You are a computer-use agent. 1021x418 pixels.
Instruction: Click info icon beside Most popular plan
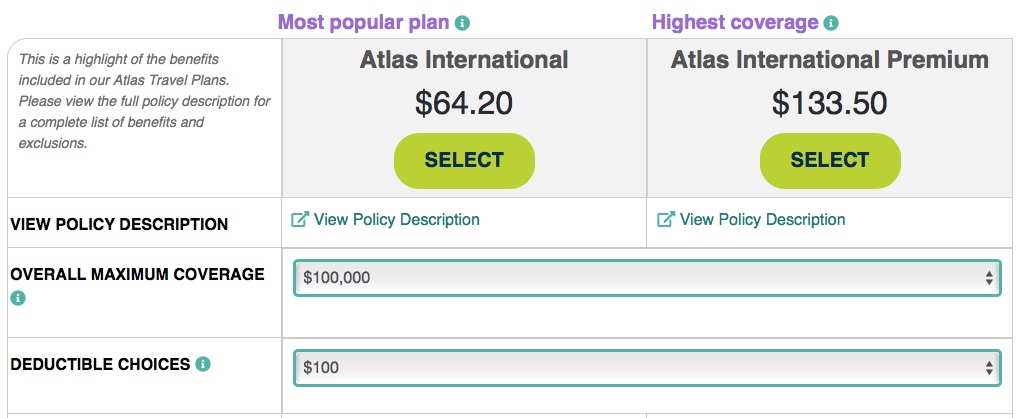(462, 23)
